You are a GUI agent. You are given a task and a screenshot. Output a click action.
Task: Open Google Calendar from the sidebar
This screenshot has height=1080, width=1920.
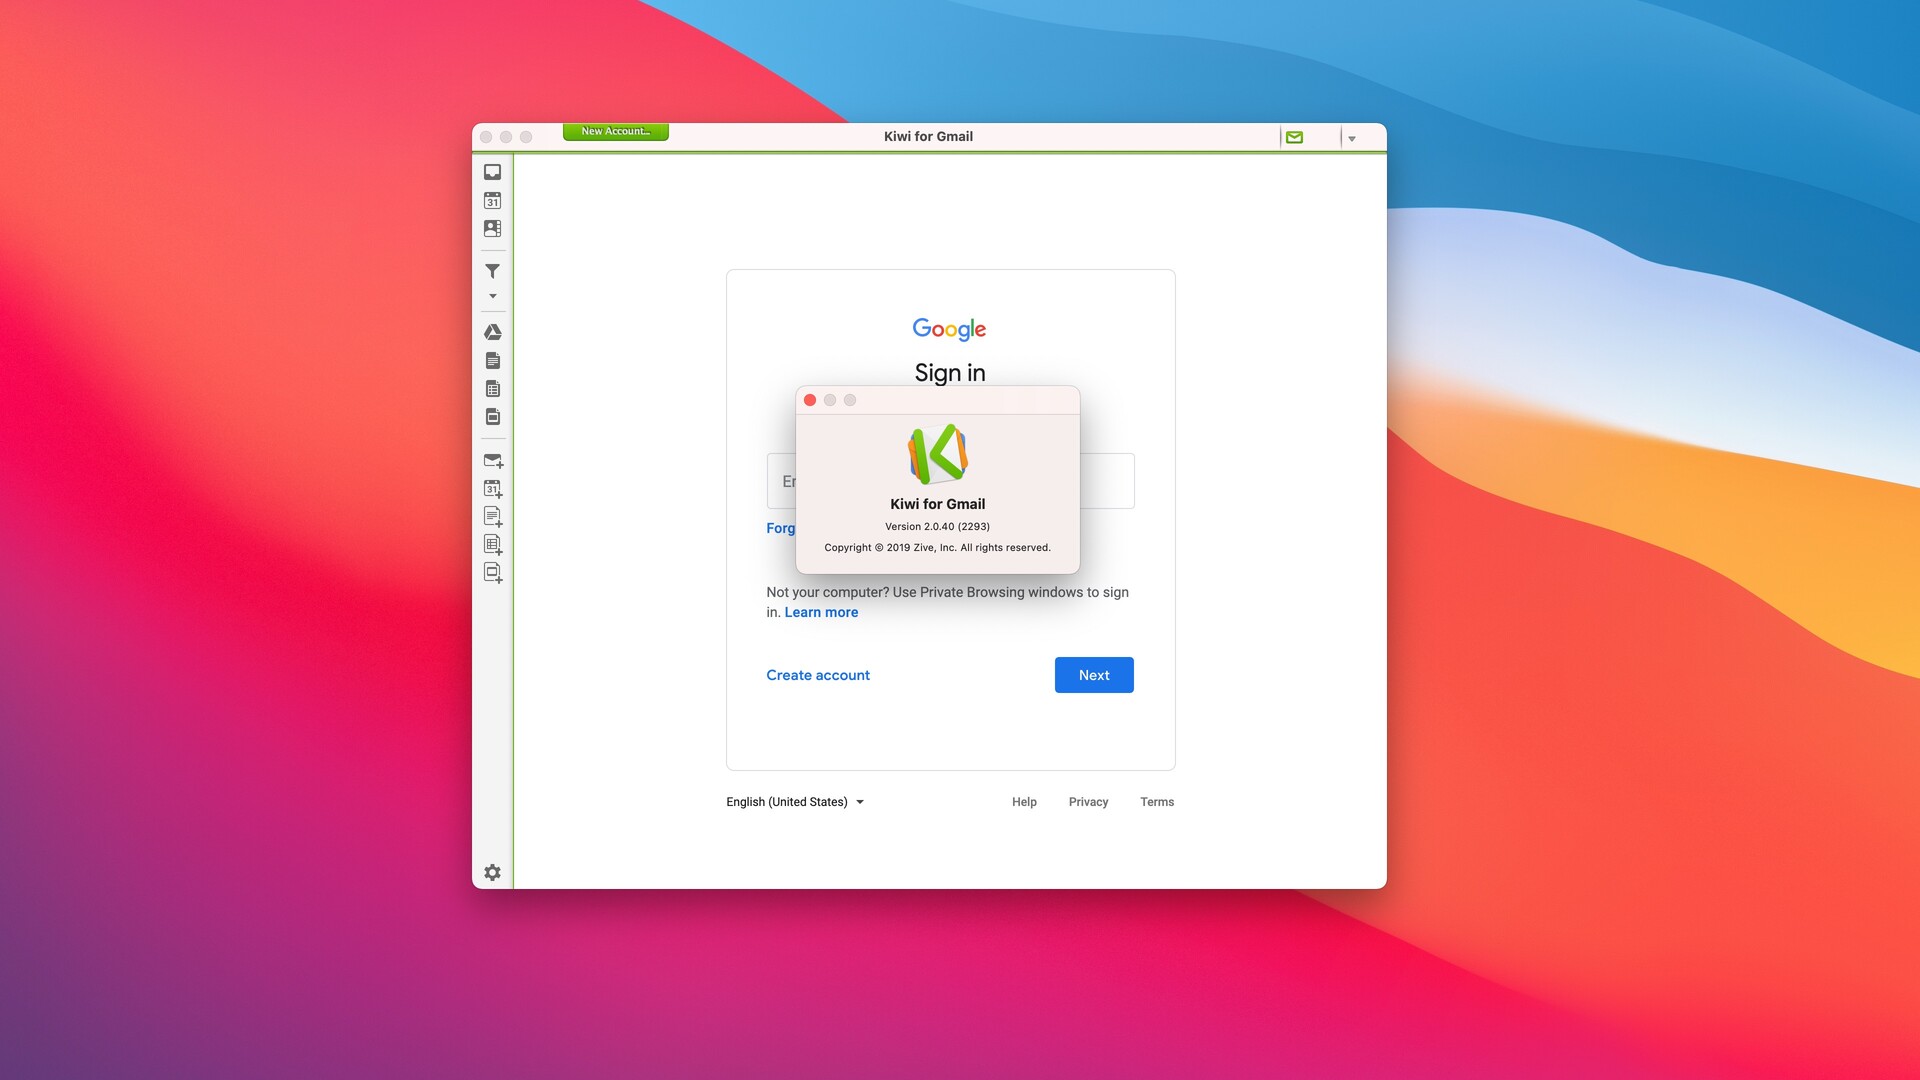pos(492,200)
